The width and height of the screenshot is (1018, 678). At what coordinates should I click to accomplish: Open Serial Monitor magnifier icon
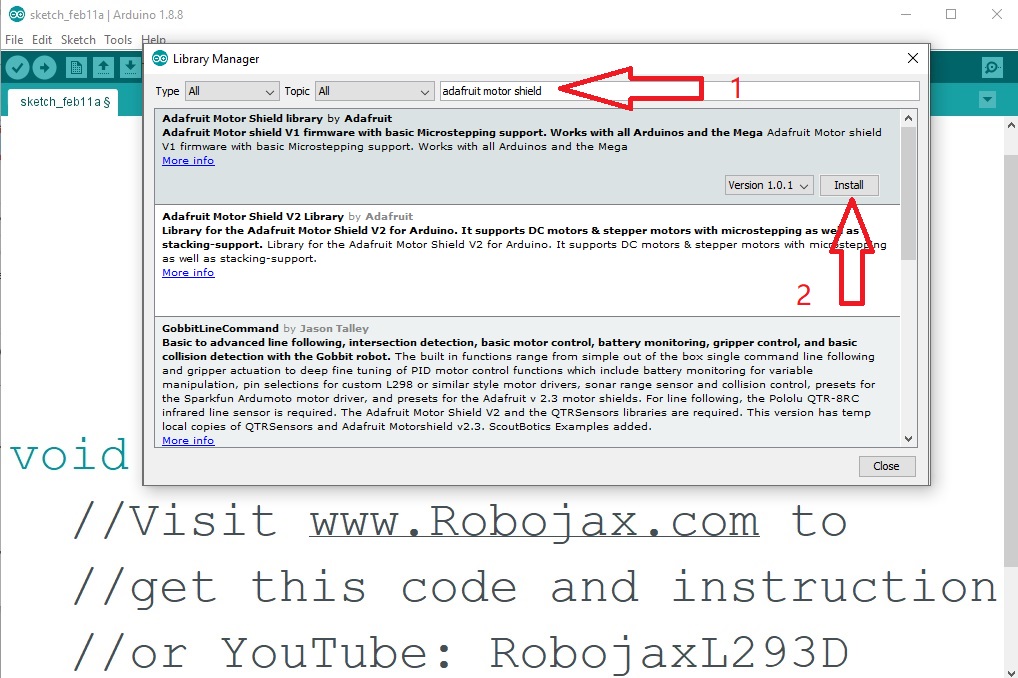[x=992, y=68]
